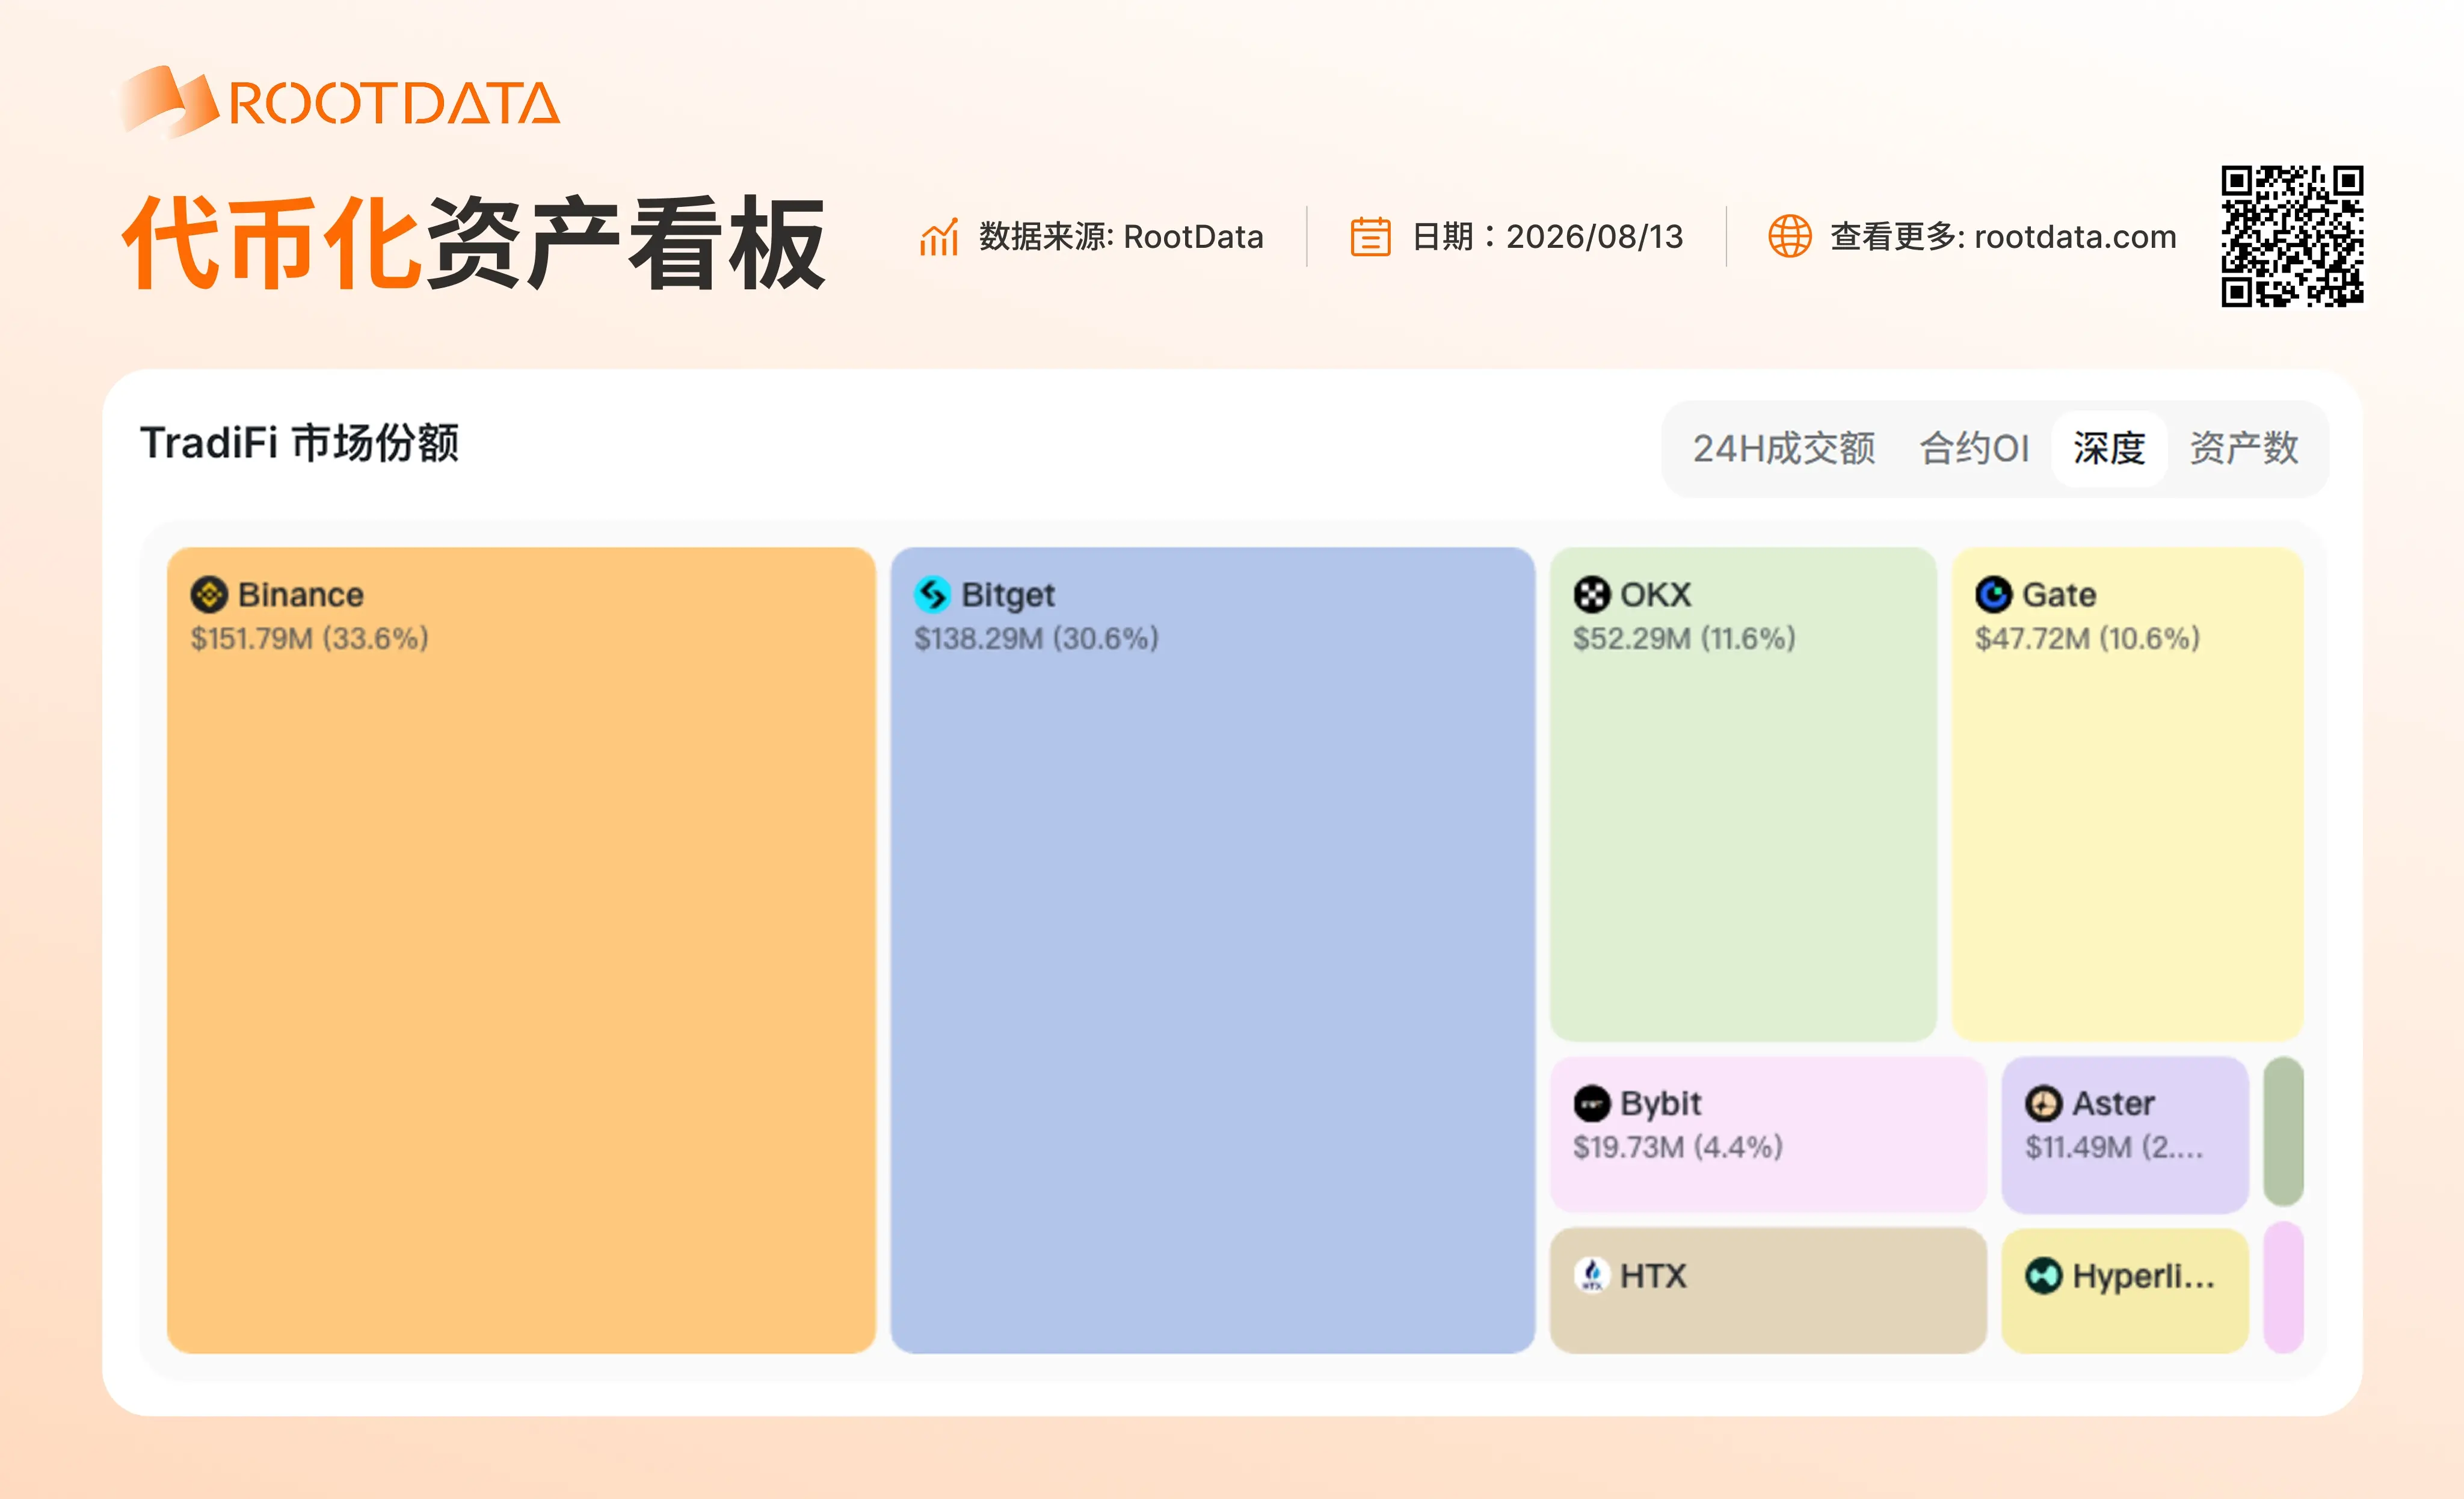Select the purple Aster treemap block
Screen dimensions: 2464x1499
[x=2125, y=1134]
